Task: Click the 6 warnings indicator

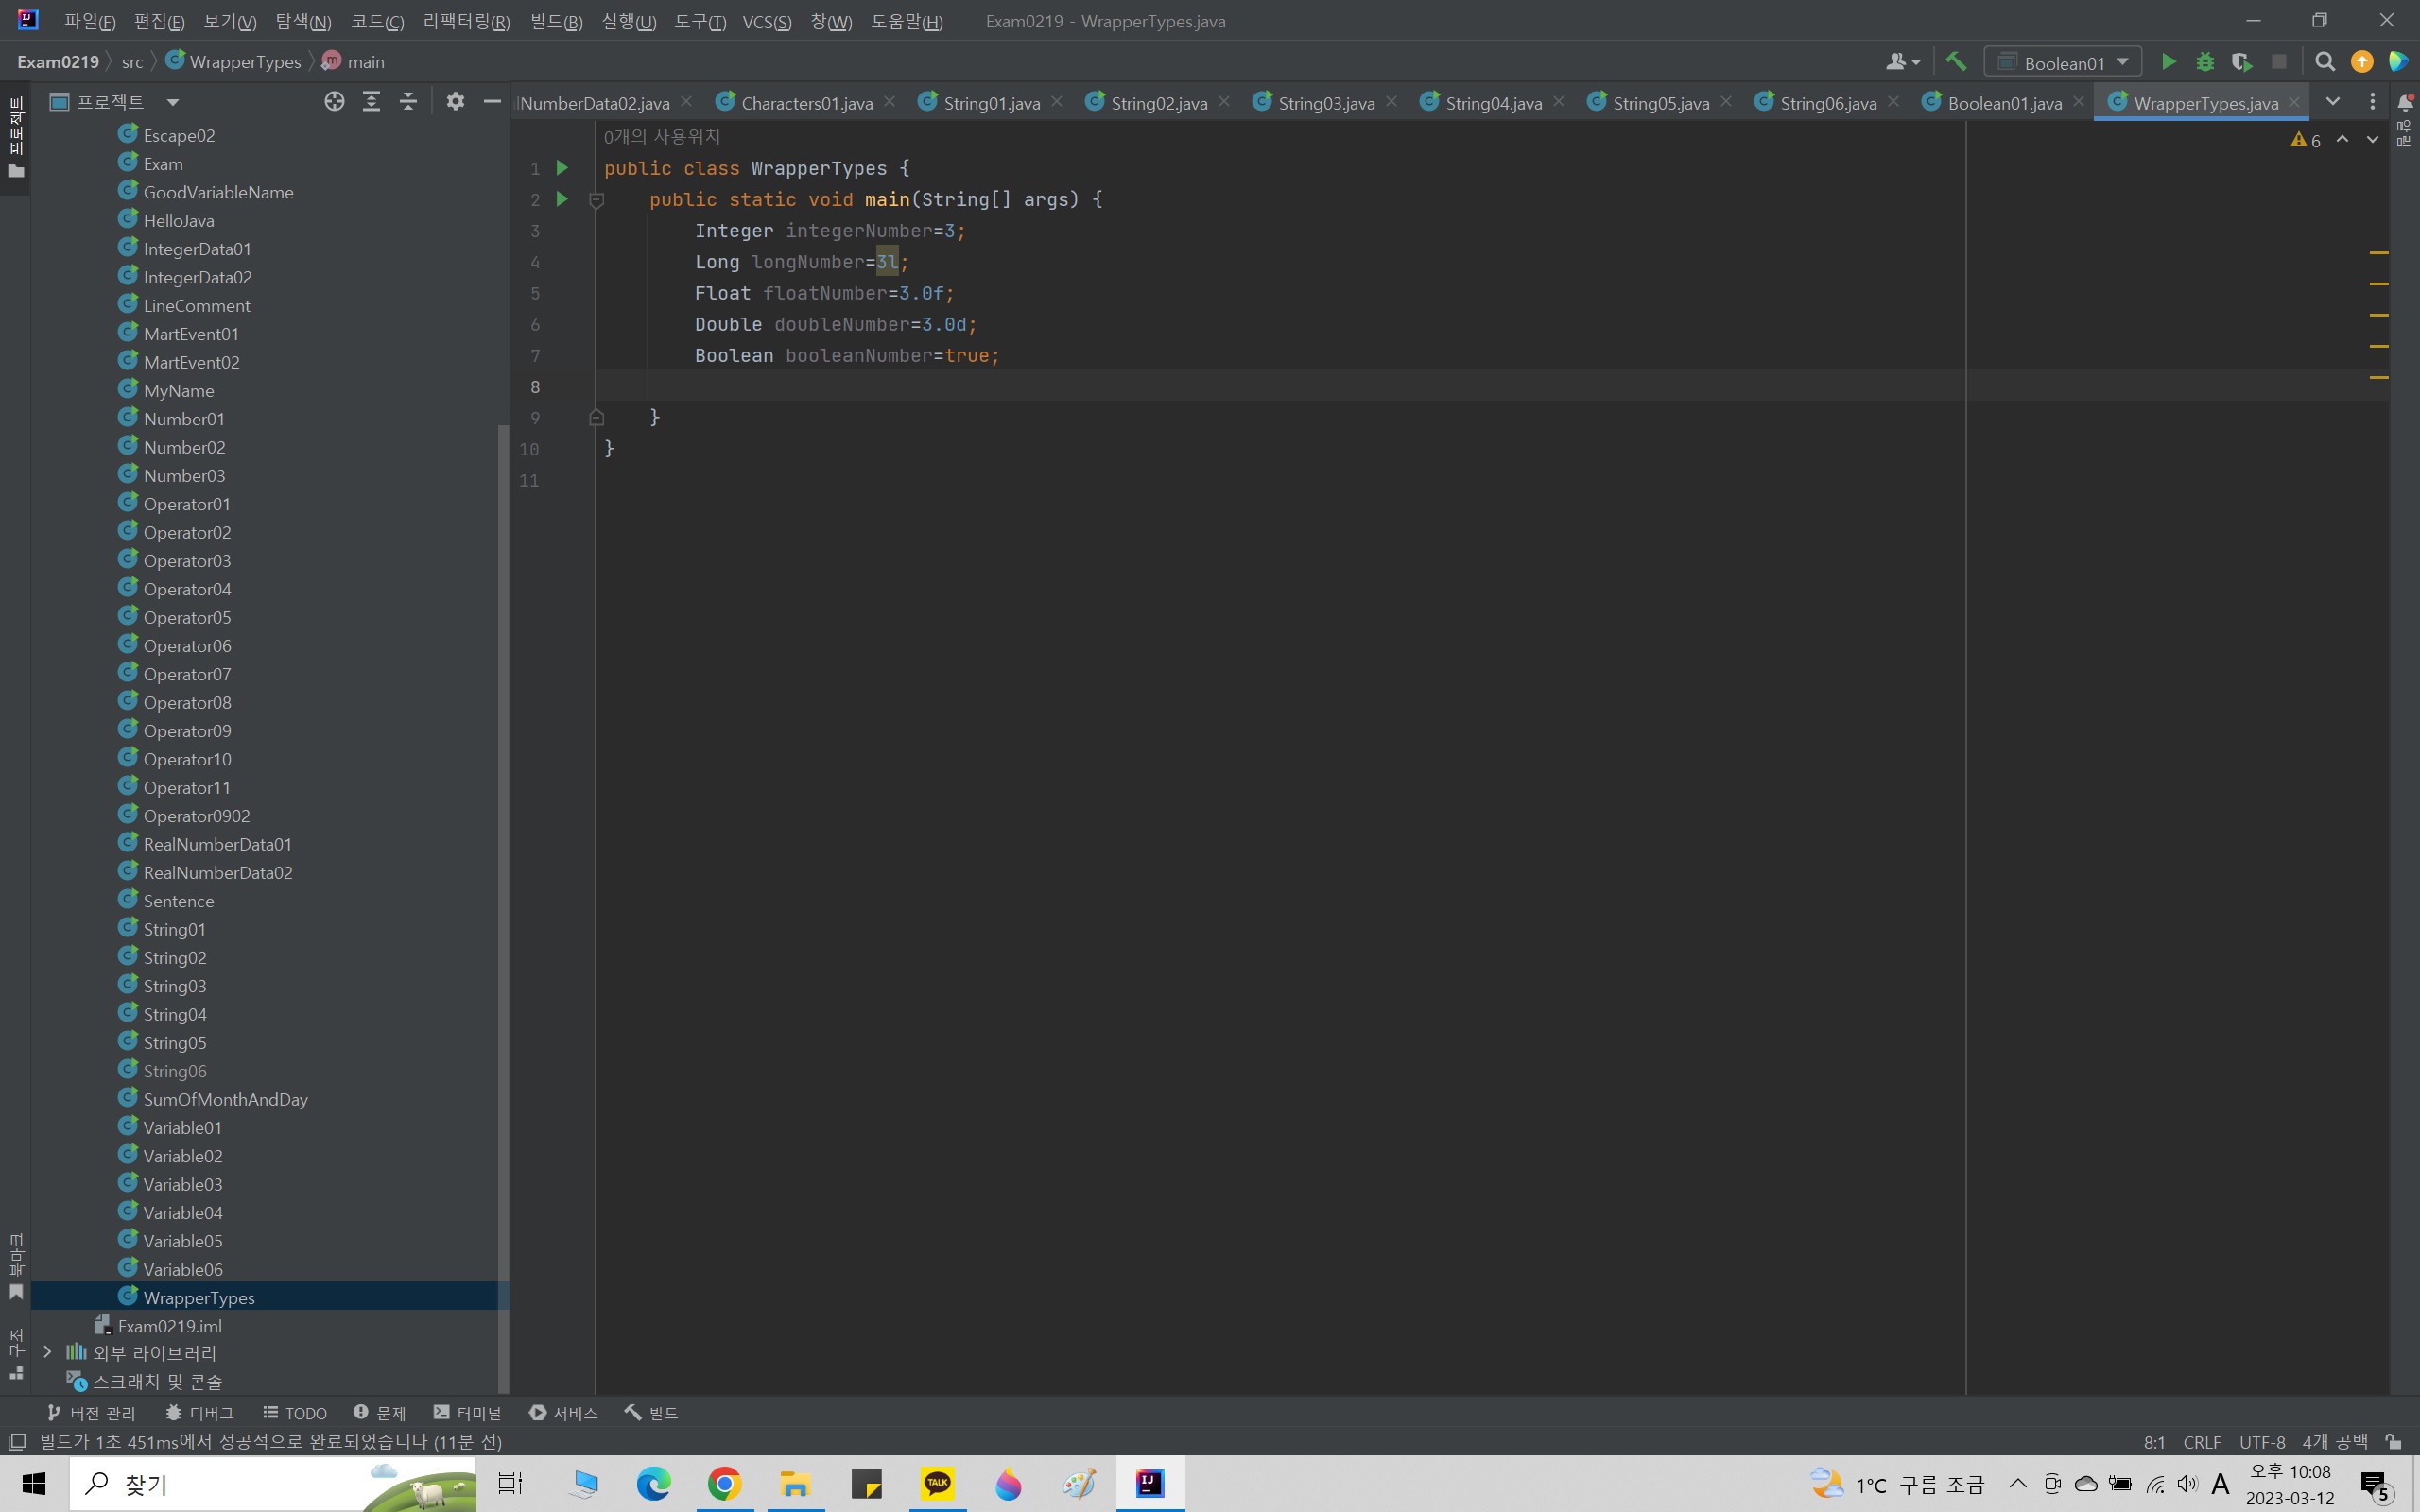Action: click(2305, 140)
